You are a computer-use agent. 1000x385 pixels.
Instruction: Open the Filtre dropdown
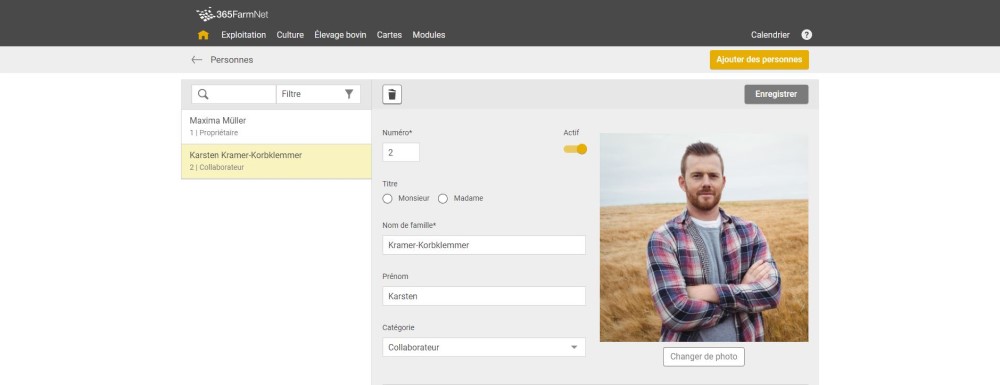pos(318,94)
